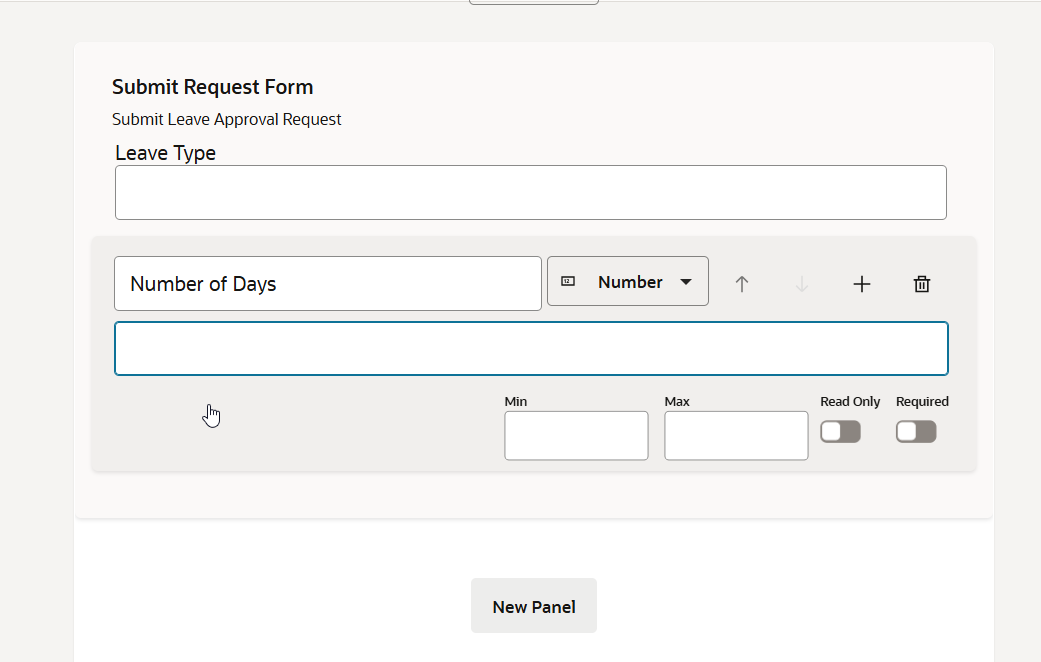Toggle the Read Only switch
1041x662 pixels.
pos(840,431)
